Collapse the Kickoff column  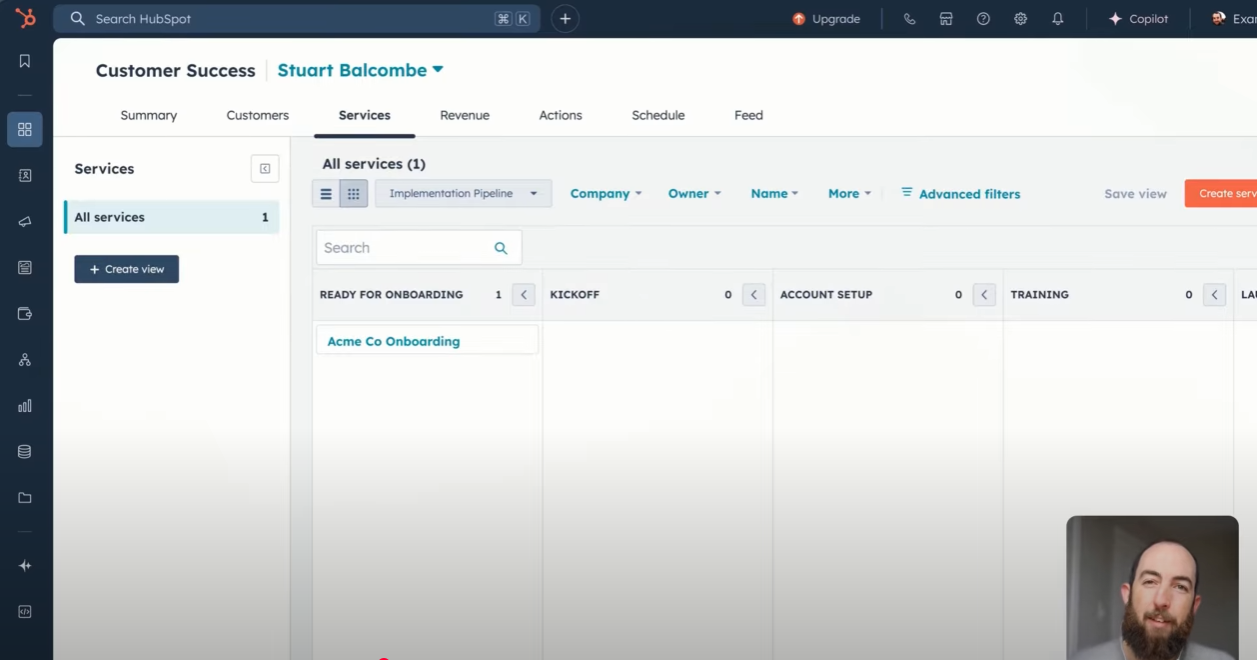[x=754, y=295]
